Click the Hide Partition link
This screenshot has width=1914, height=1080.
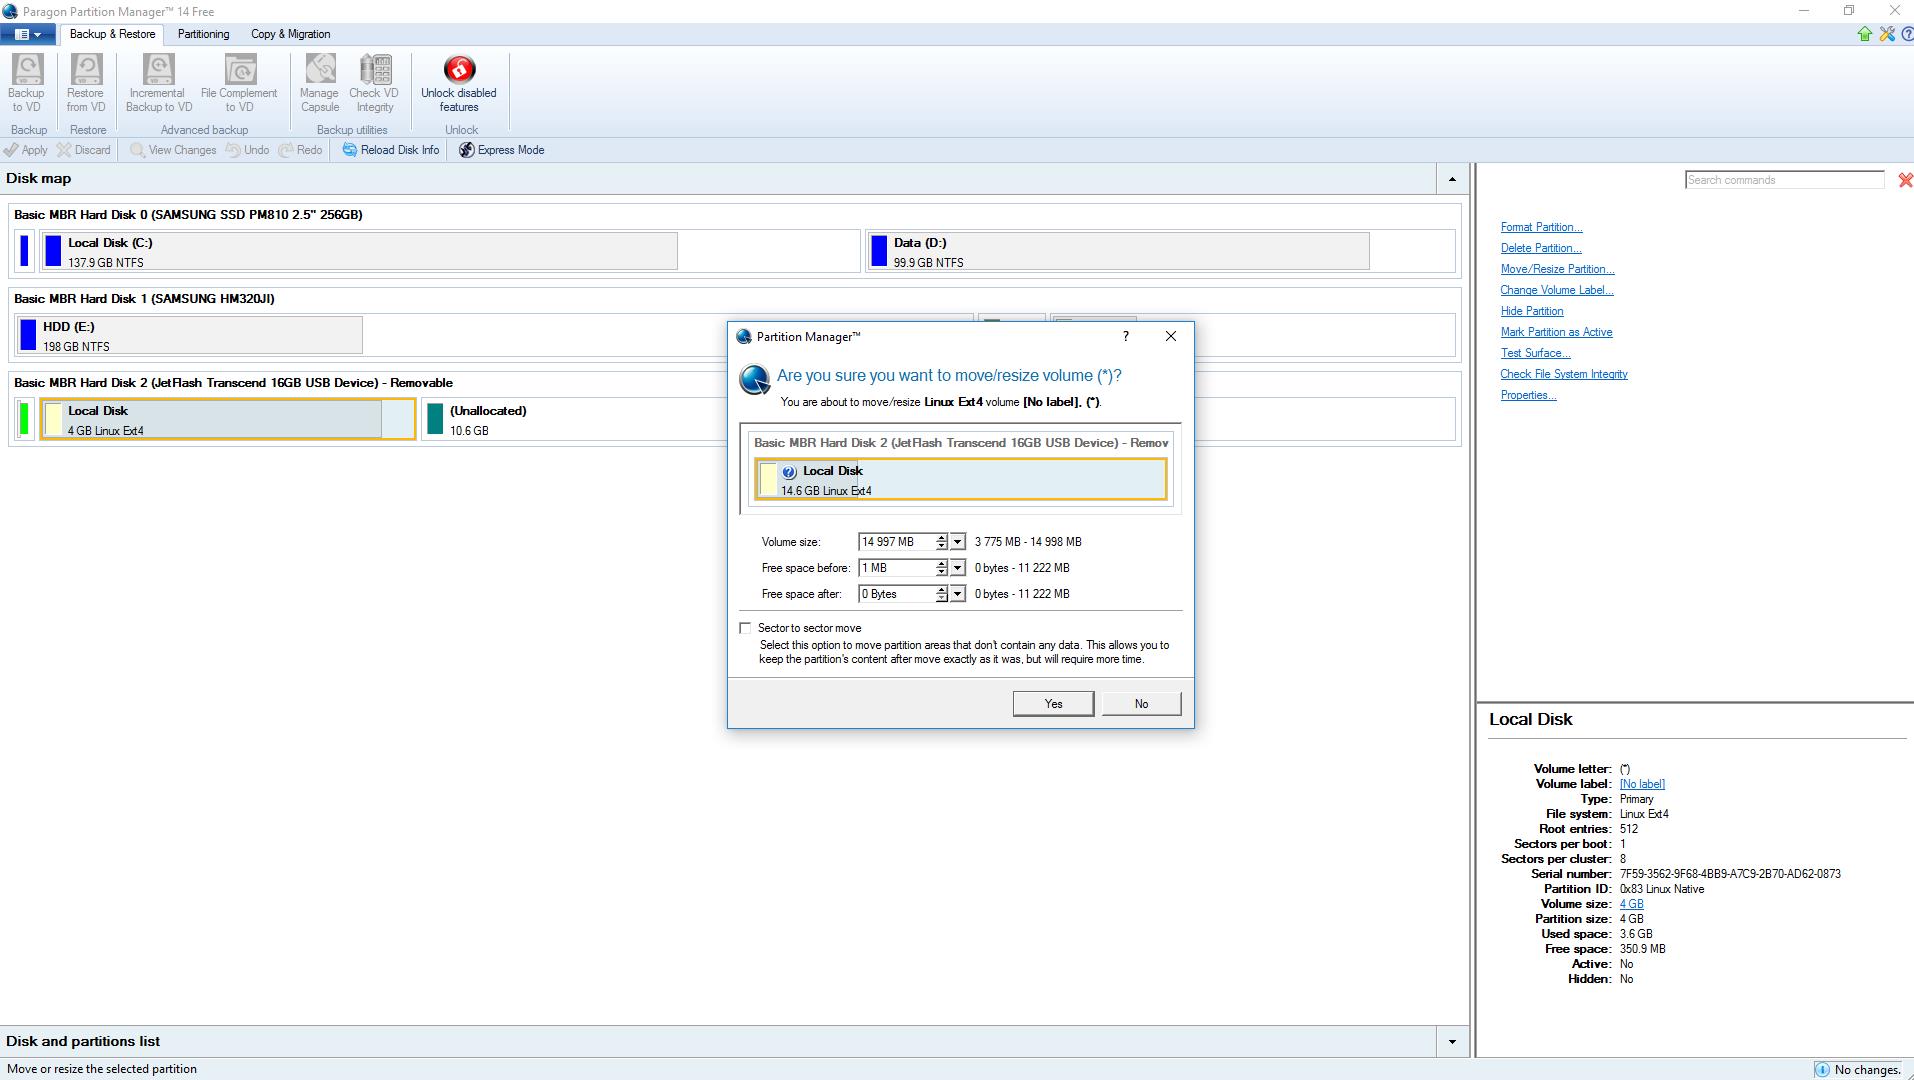pyautogui.click(x=1532, y=311)
